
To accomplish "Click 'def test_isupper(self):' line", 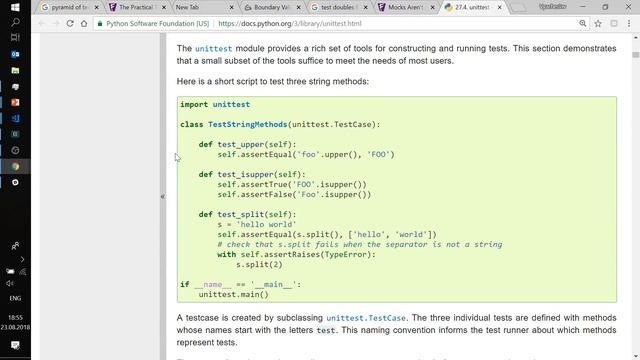I will 252,175.
